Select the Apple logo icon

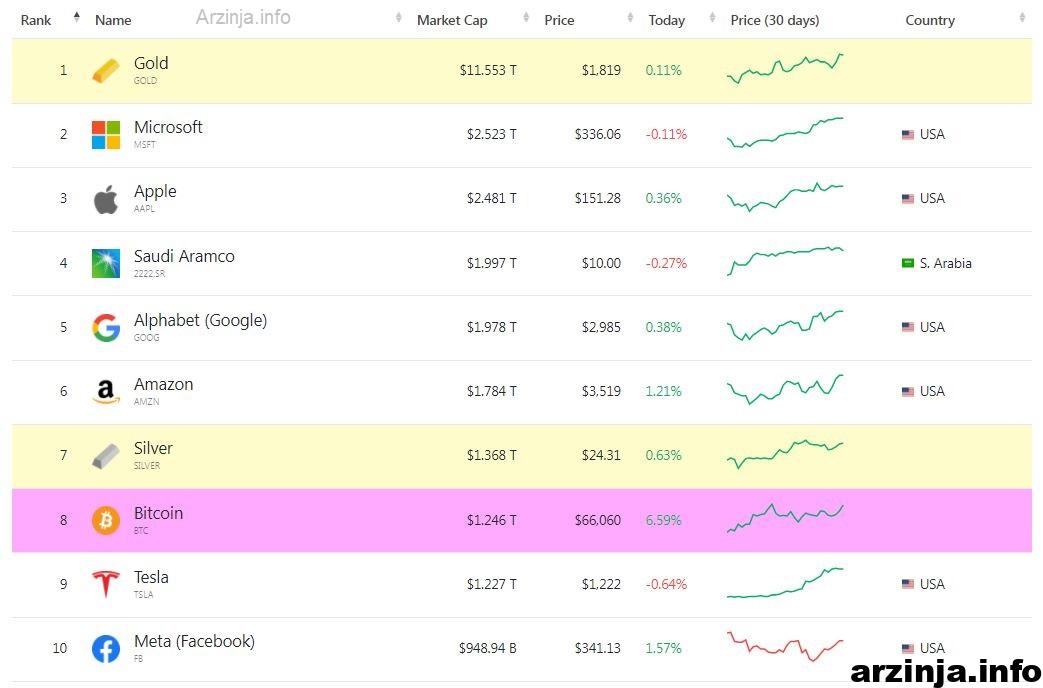tap(106, 199)
